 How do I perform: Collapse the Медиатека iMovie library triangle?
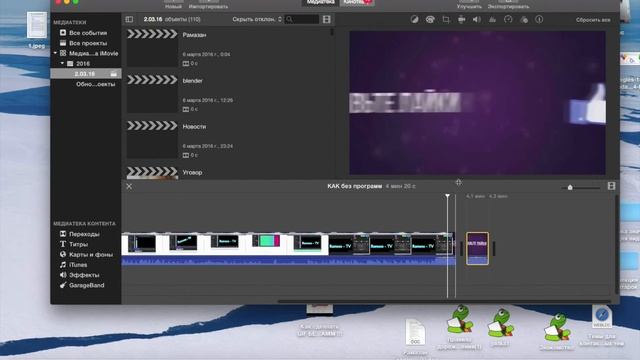tap(55, 53)
